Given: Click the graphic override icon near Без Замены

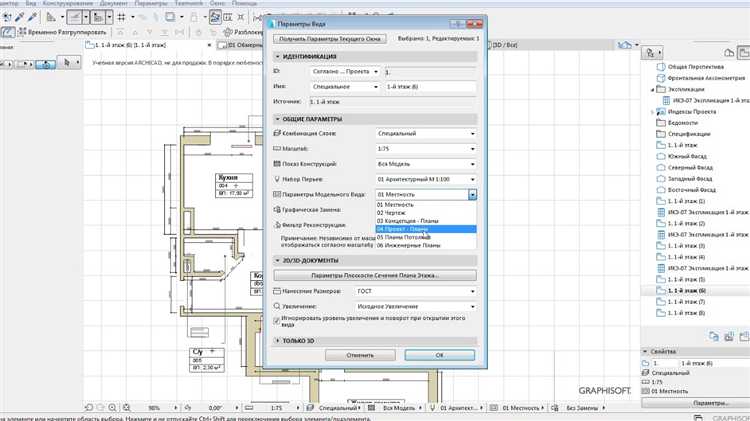Looking at the screenshot, I should 555,408.
